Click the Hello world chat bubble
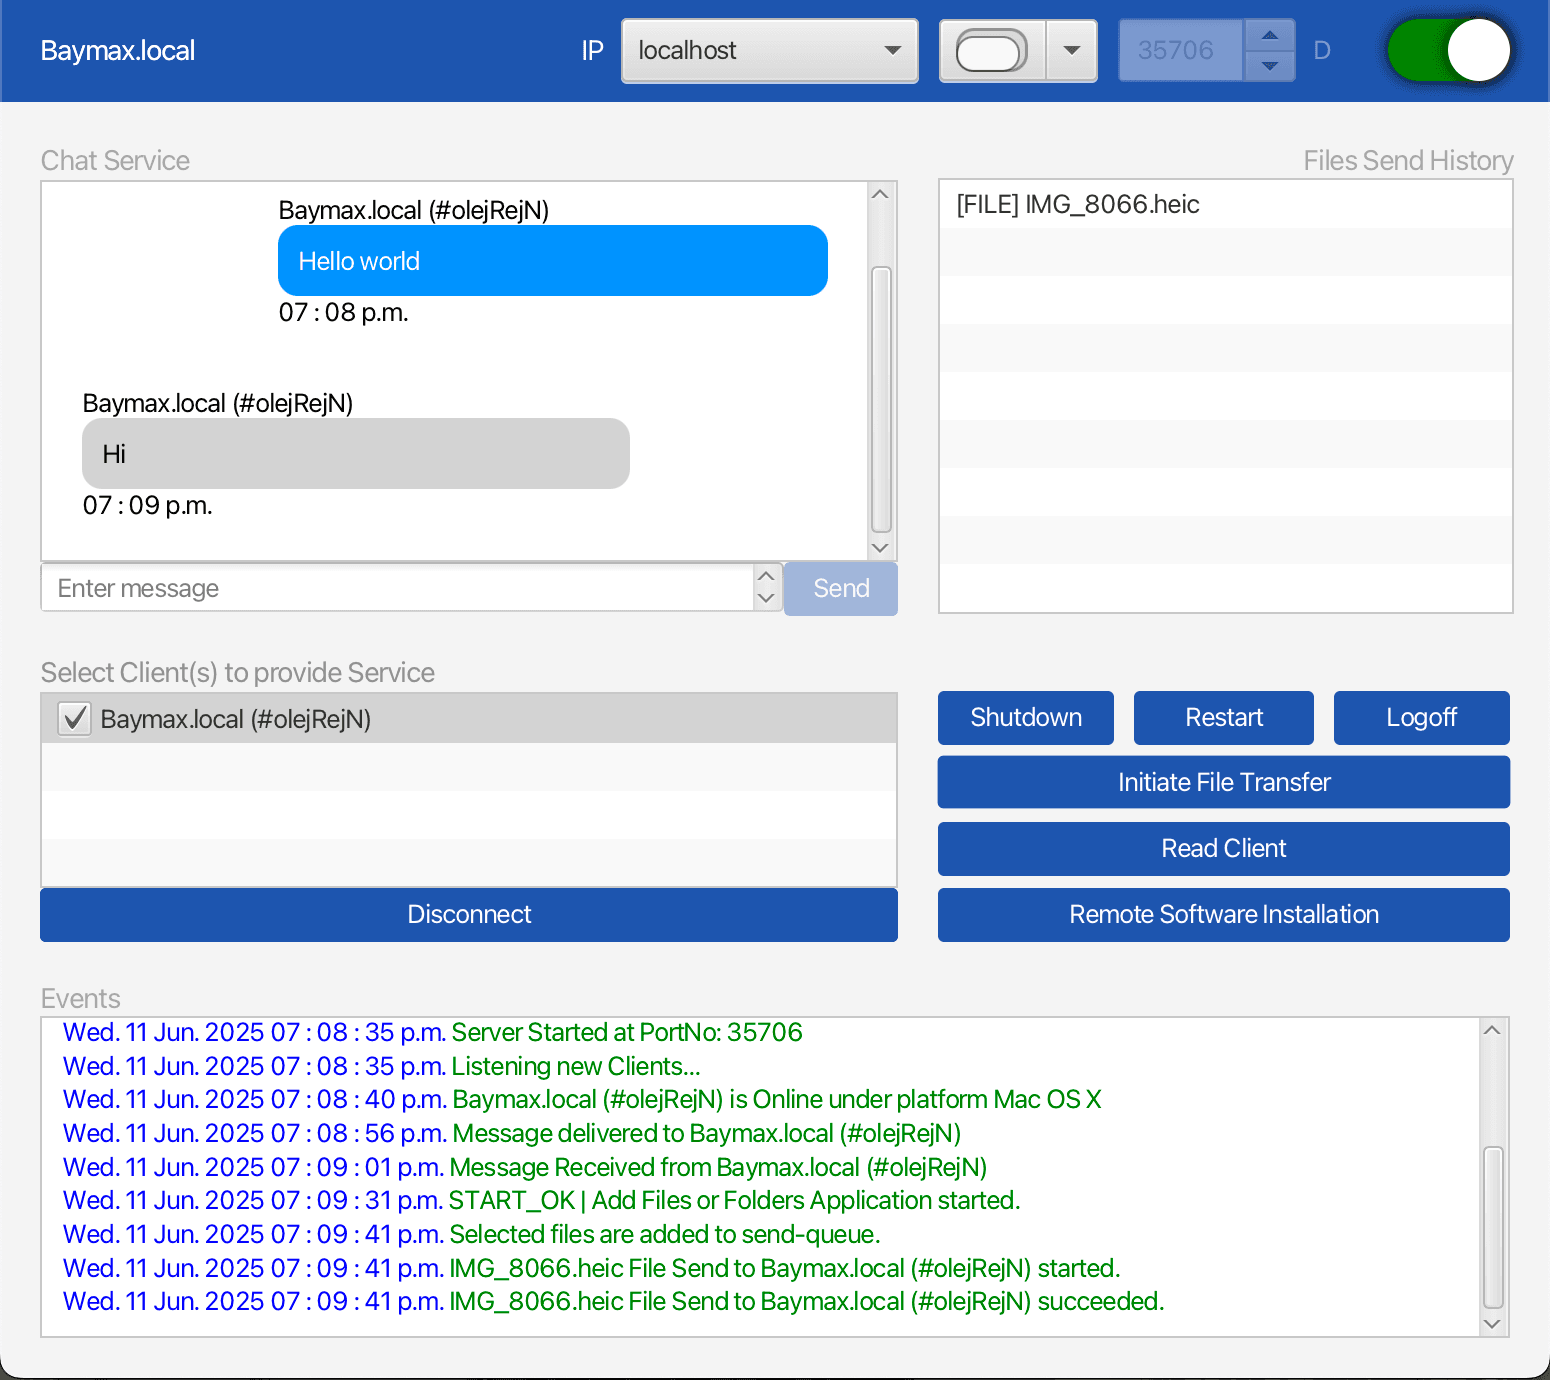Screen dimensions: 1550x1380 click(x=552, y=261)
